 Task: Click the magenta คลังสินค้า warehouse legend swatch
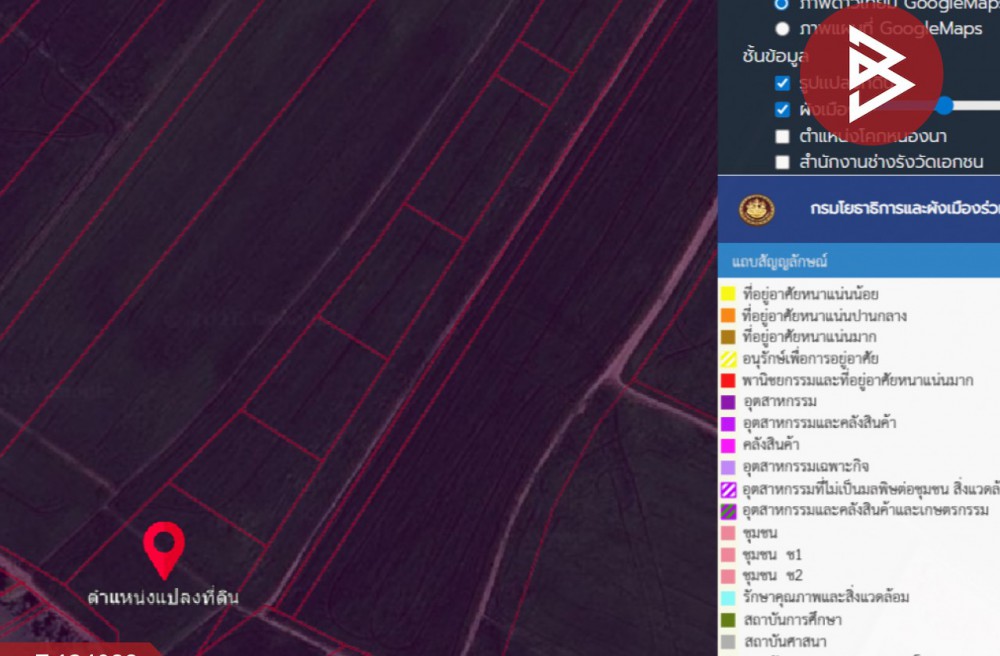(729, 445)
